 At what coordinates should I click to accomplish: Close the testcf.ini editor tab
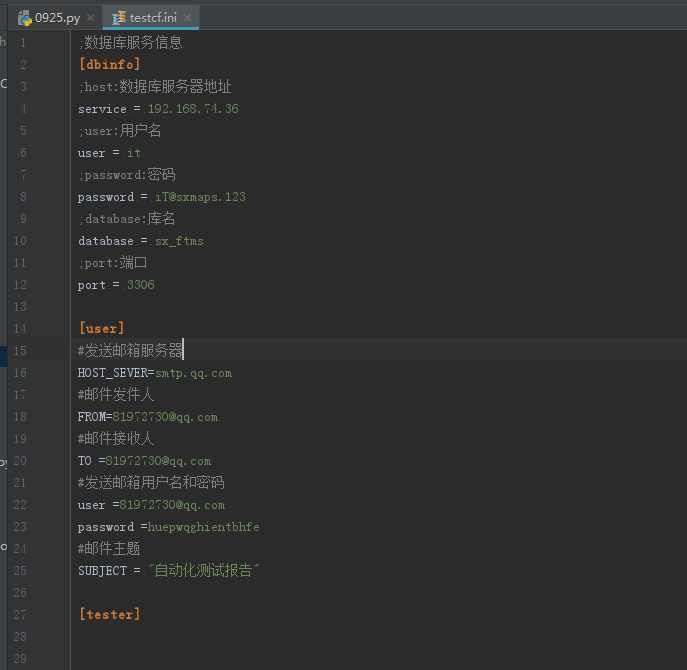tap(187, 18)
